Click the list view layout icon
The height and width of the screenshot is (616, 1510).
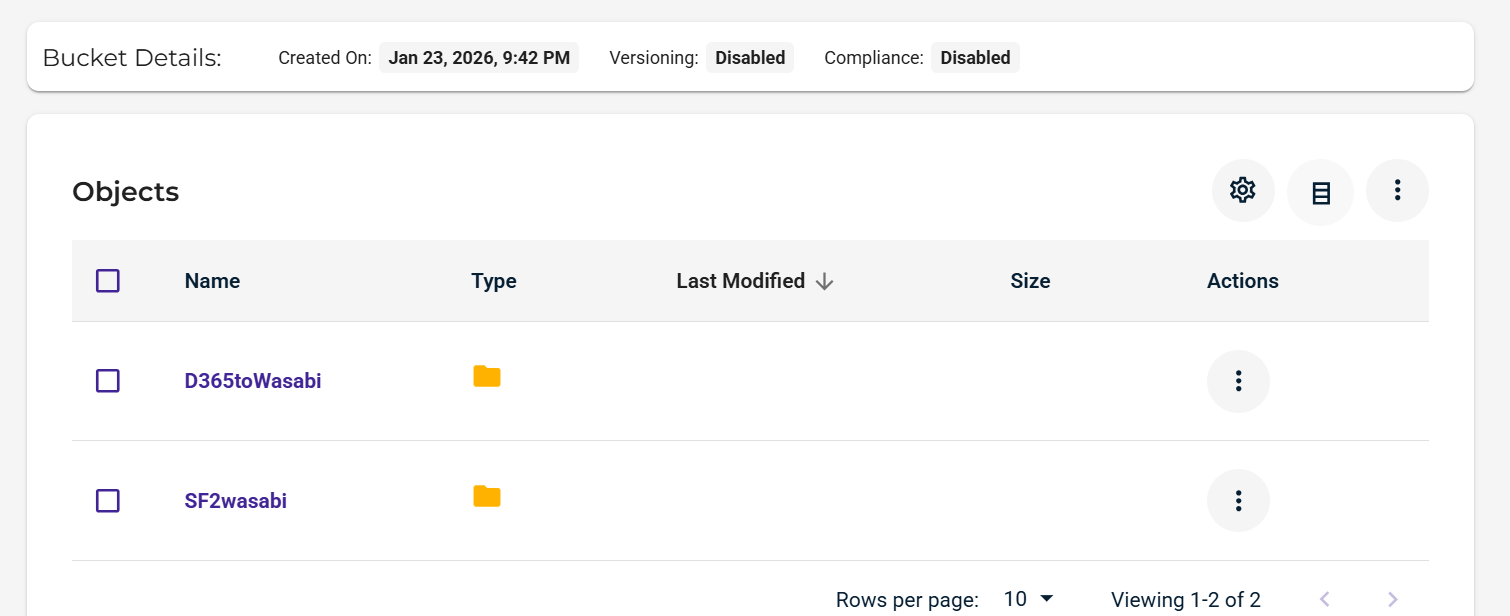tap(1320, 192)
